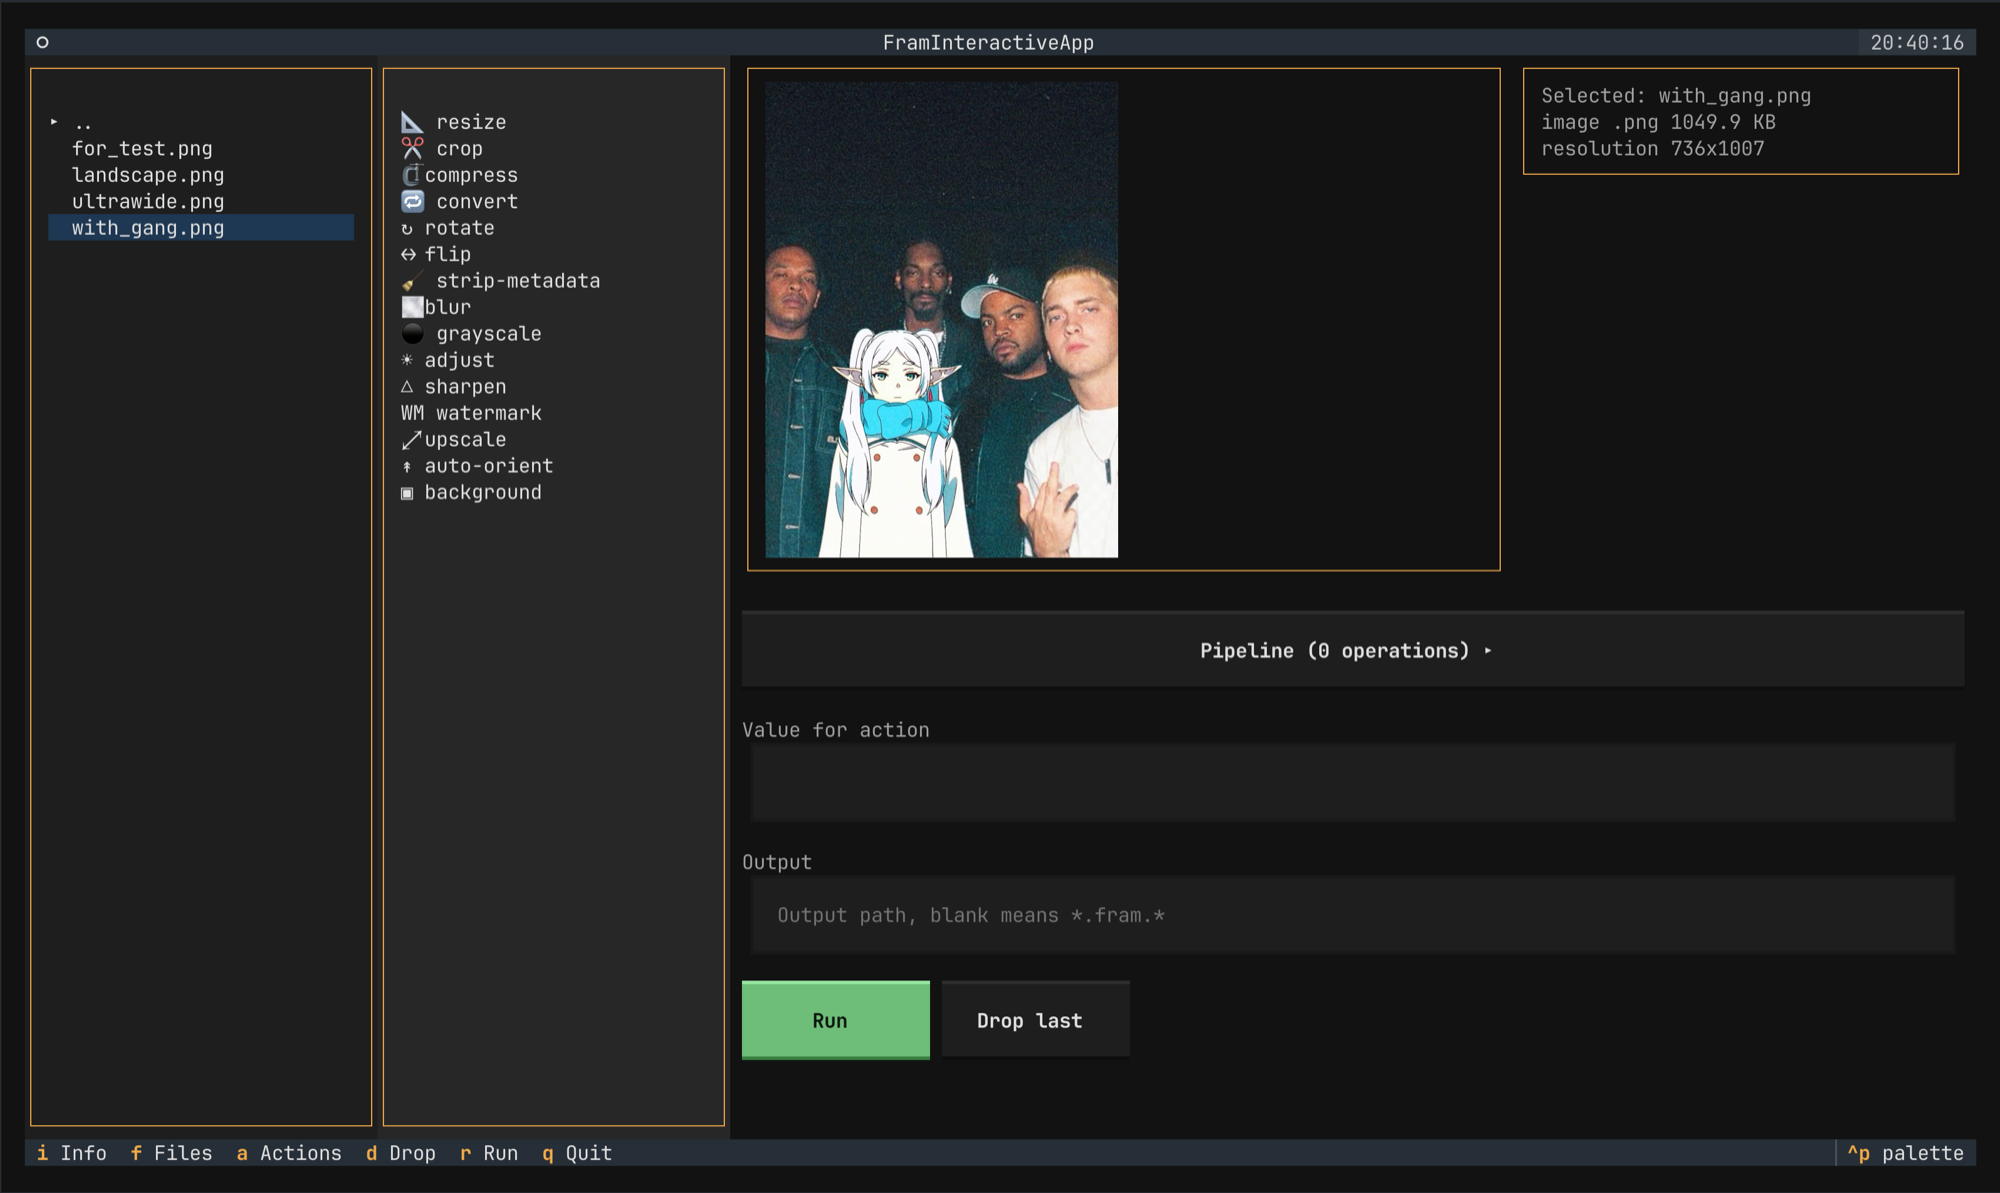Open the parent directory '..' entry
Image resolution: width=2000 pixels, height=1193 pixels.
click(x=201, y=122)
